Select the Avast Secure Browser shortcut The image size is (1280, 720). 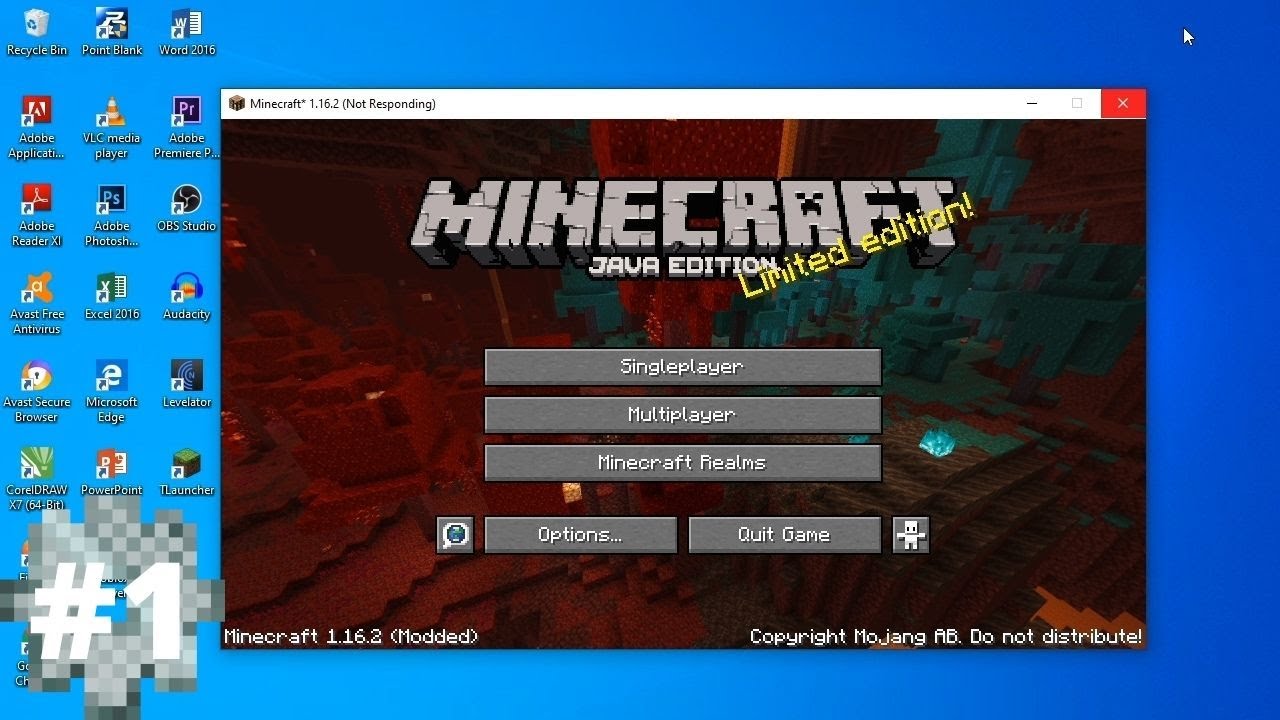[37, 392]
